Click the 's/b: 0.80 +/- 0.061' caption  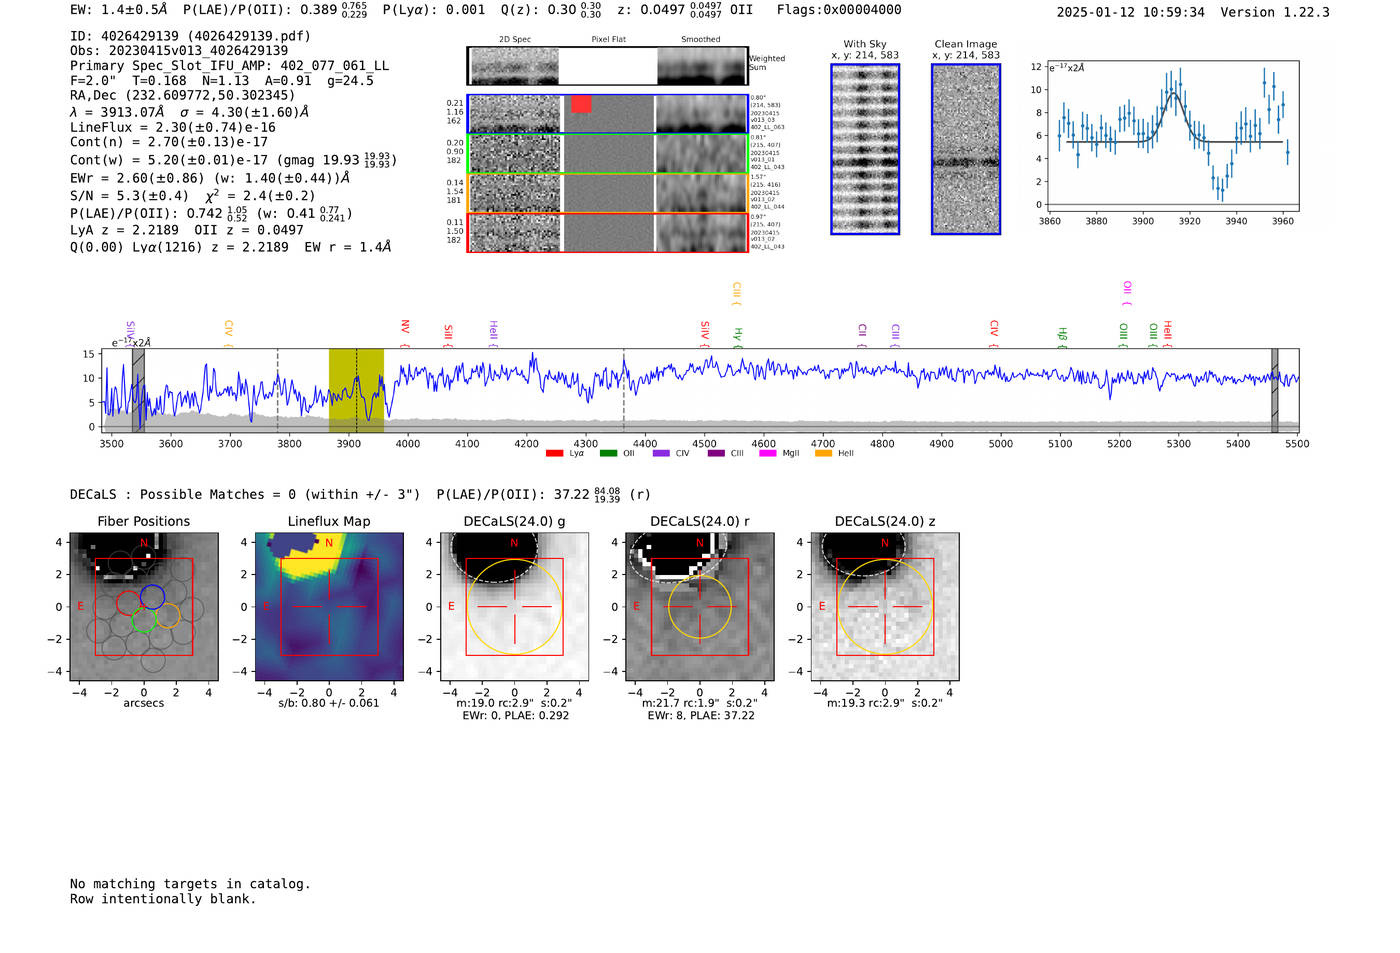click(329, 703)
